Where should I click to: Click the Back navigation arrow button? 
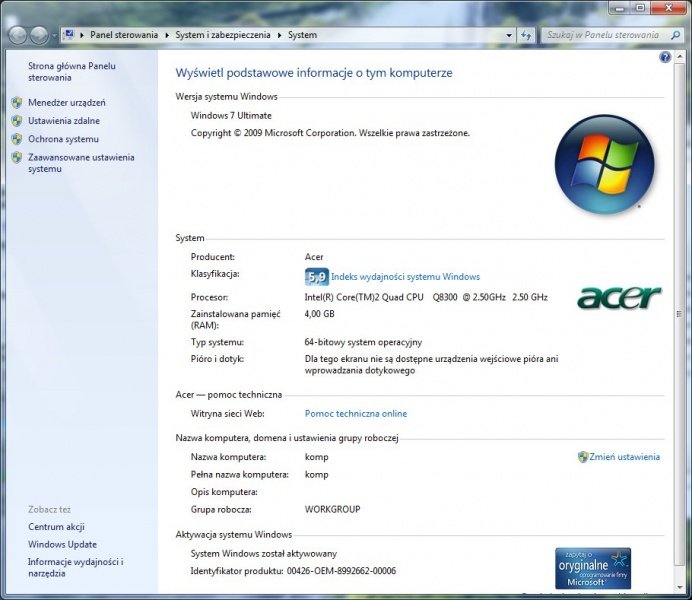[17, 35]
